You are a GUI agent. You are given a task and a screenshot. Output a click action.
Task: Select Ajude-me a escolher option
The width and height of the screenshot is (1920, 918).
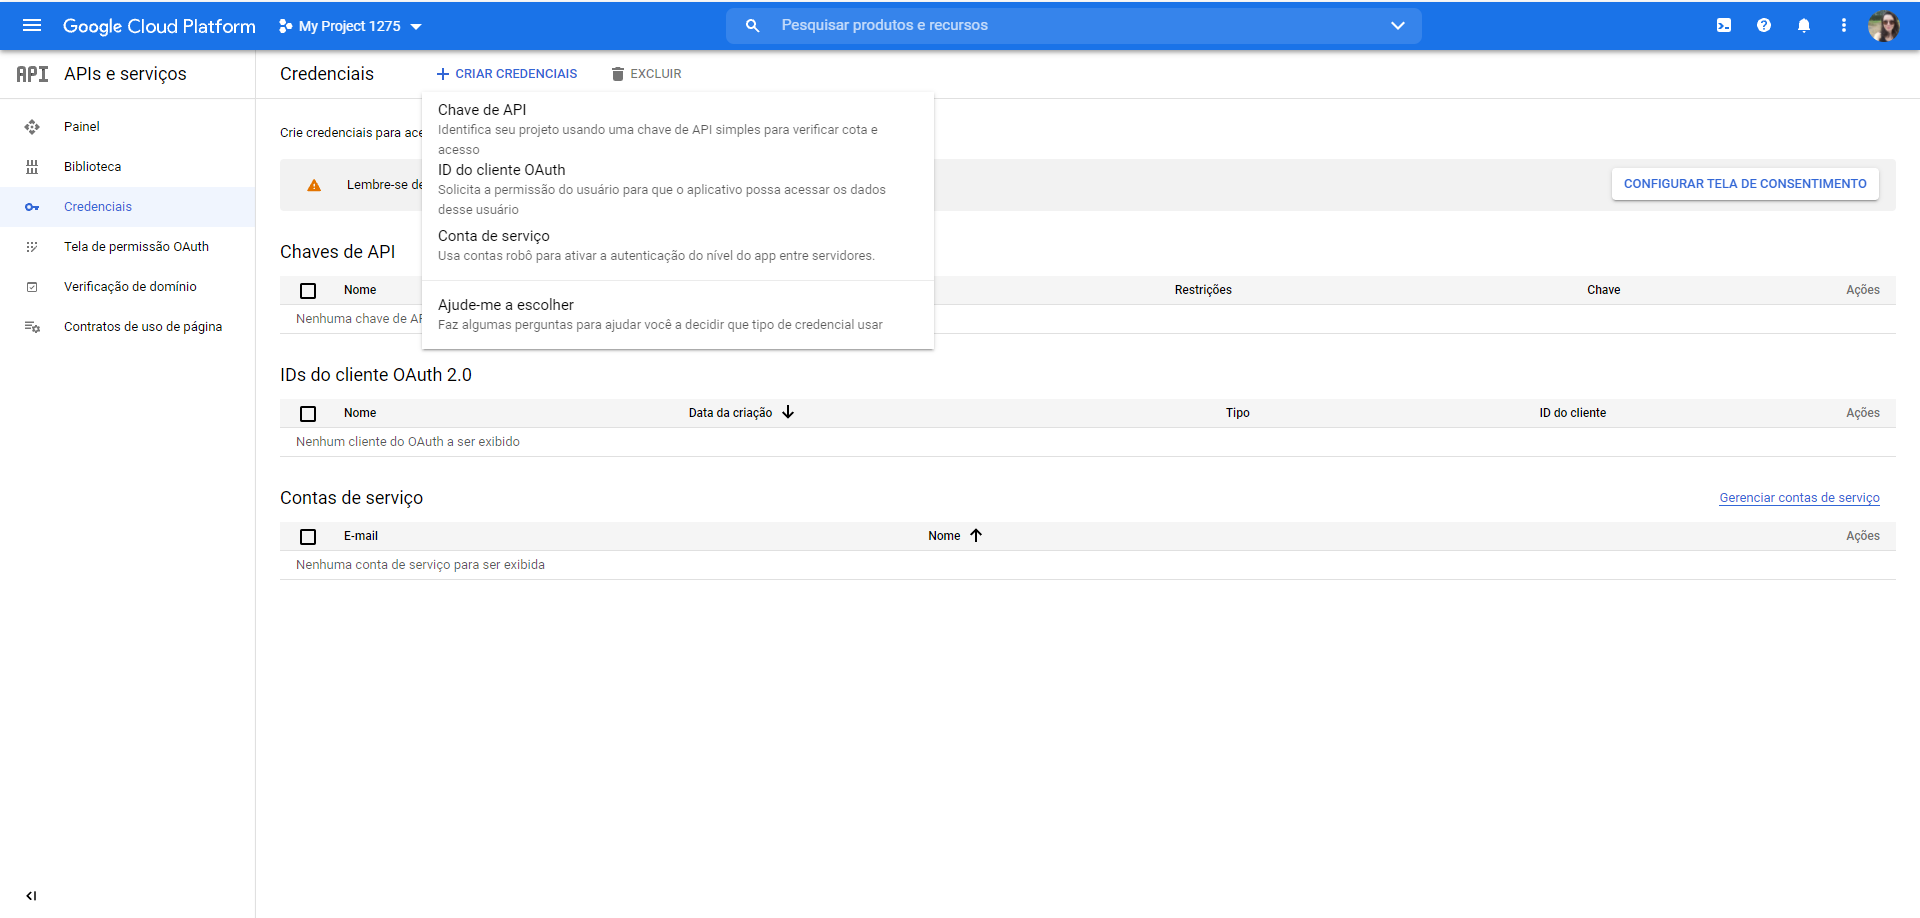coord(678,314)
